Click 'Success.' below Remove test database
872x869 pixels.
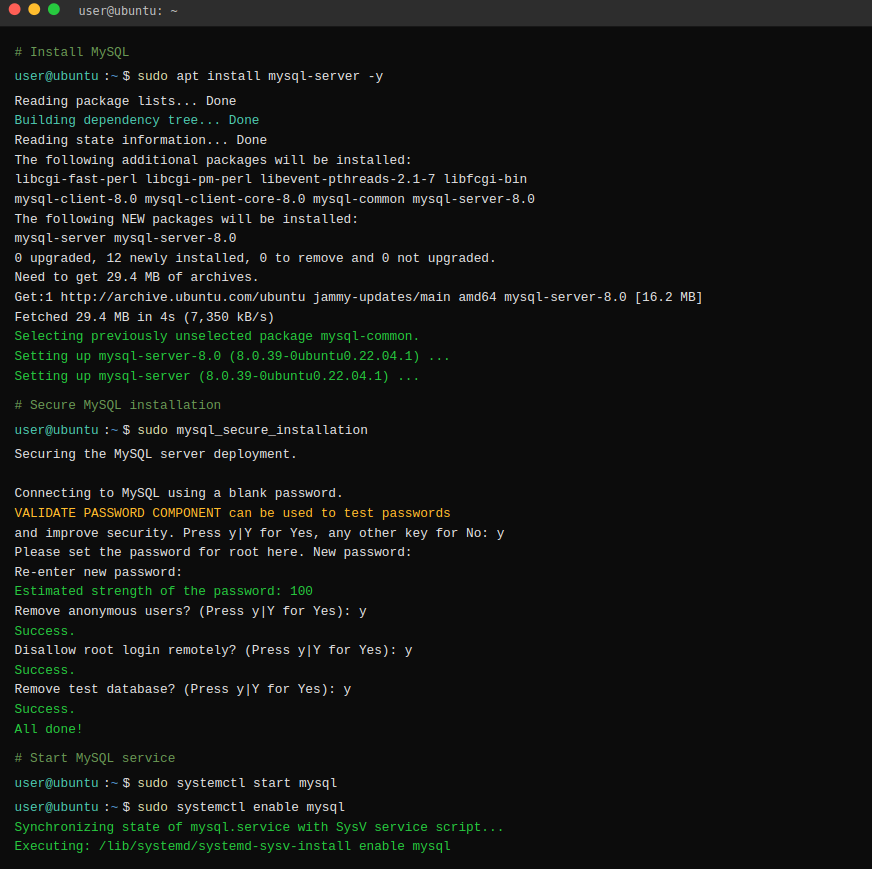tap(44, 708)
